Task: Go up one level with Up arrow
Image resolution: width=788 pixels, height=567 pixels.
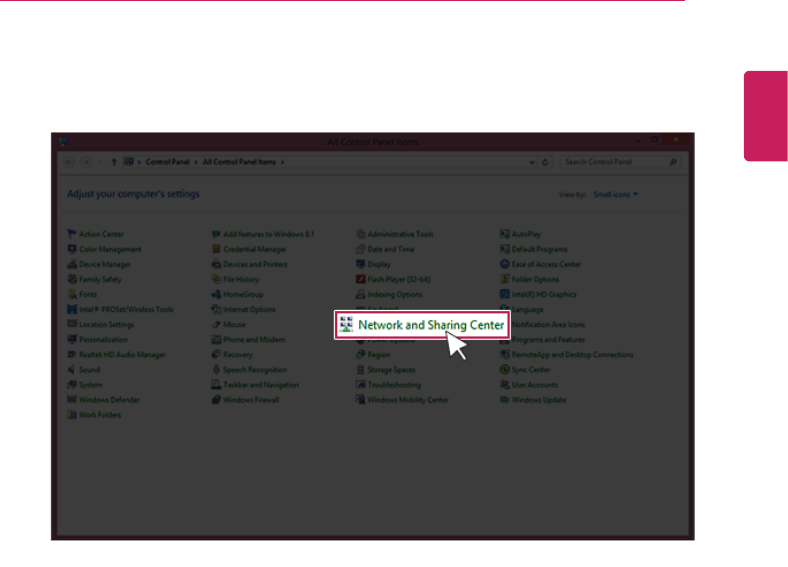Action: pyautogui.click(x=114, y=162)
